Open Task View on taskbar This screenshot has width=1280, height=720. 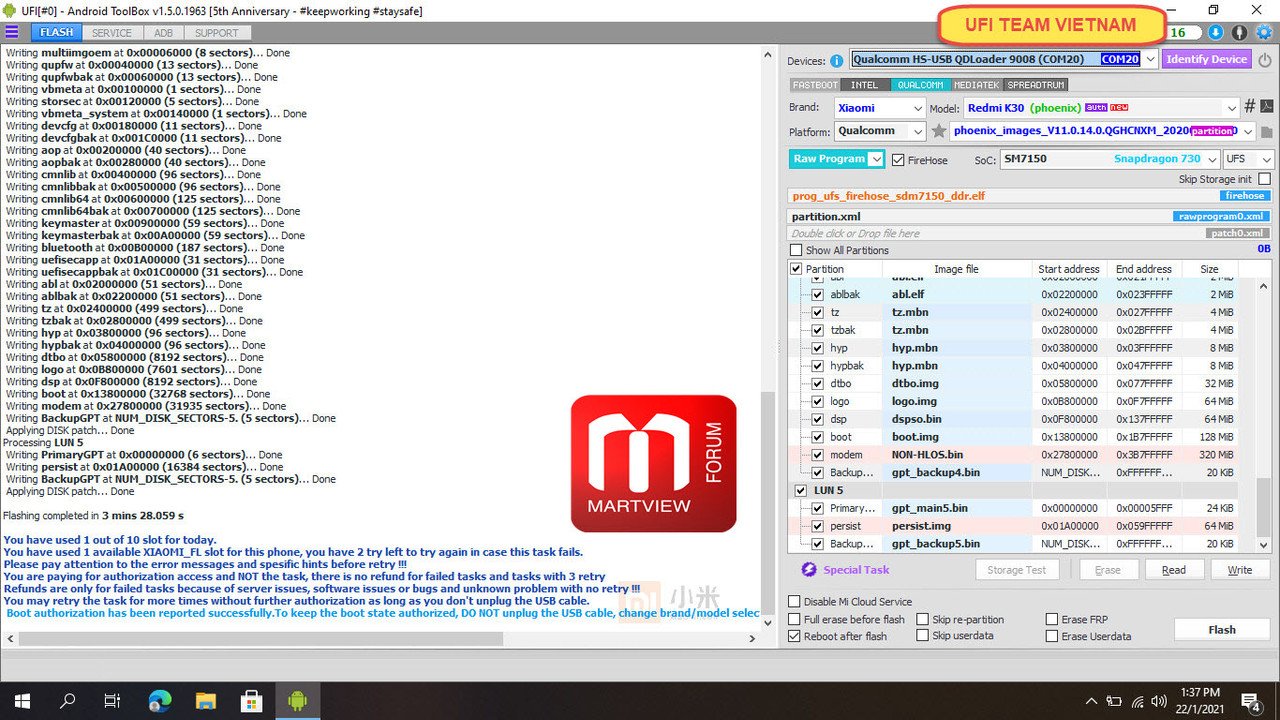113,701
